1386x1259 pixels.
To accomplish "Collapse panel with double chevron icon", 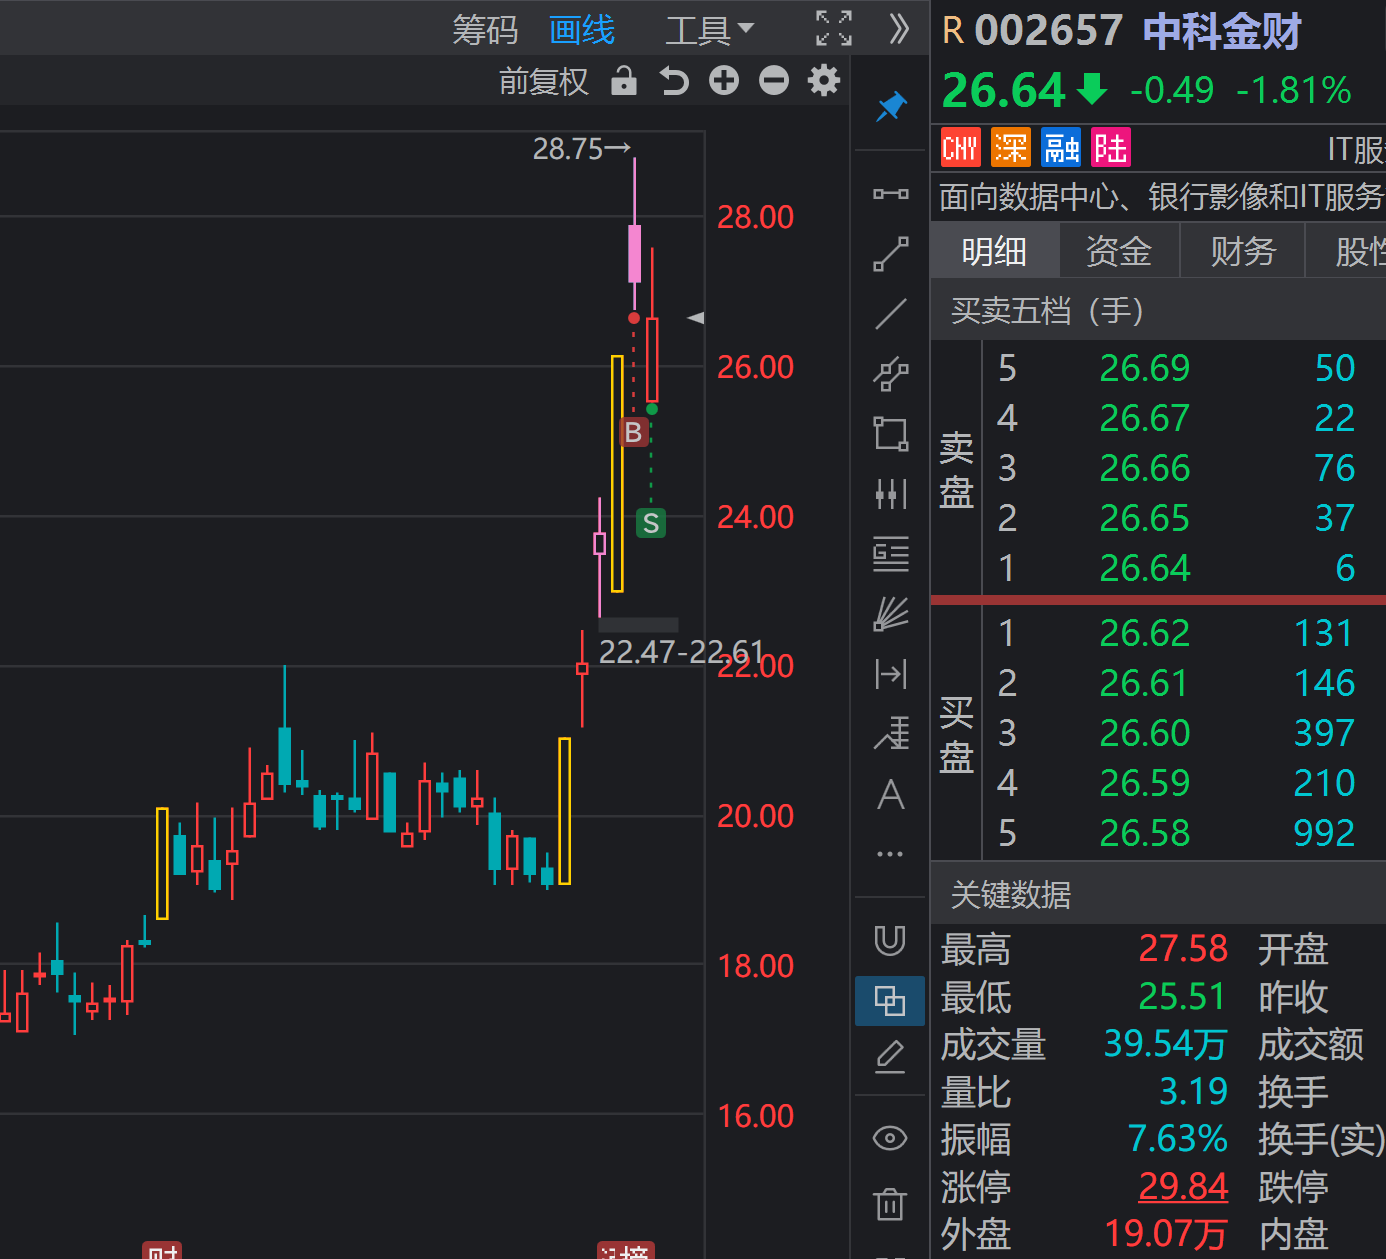I will [899, 29].
